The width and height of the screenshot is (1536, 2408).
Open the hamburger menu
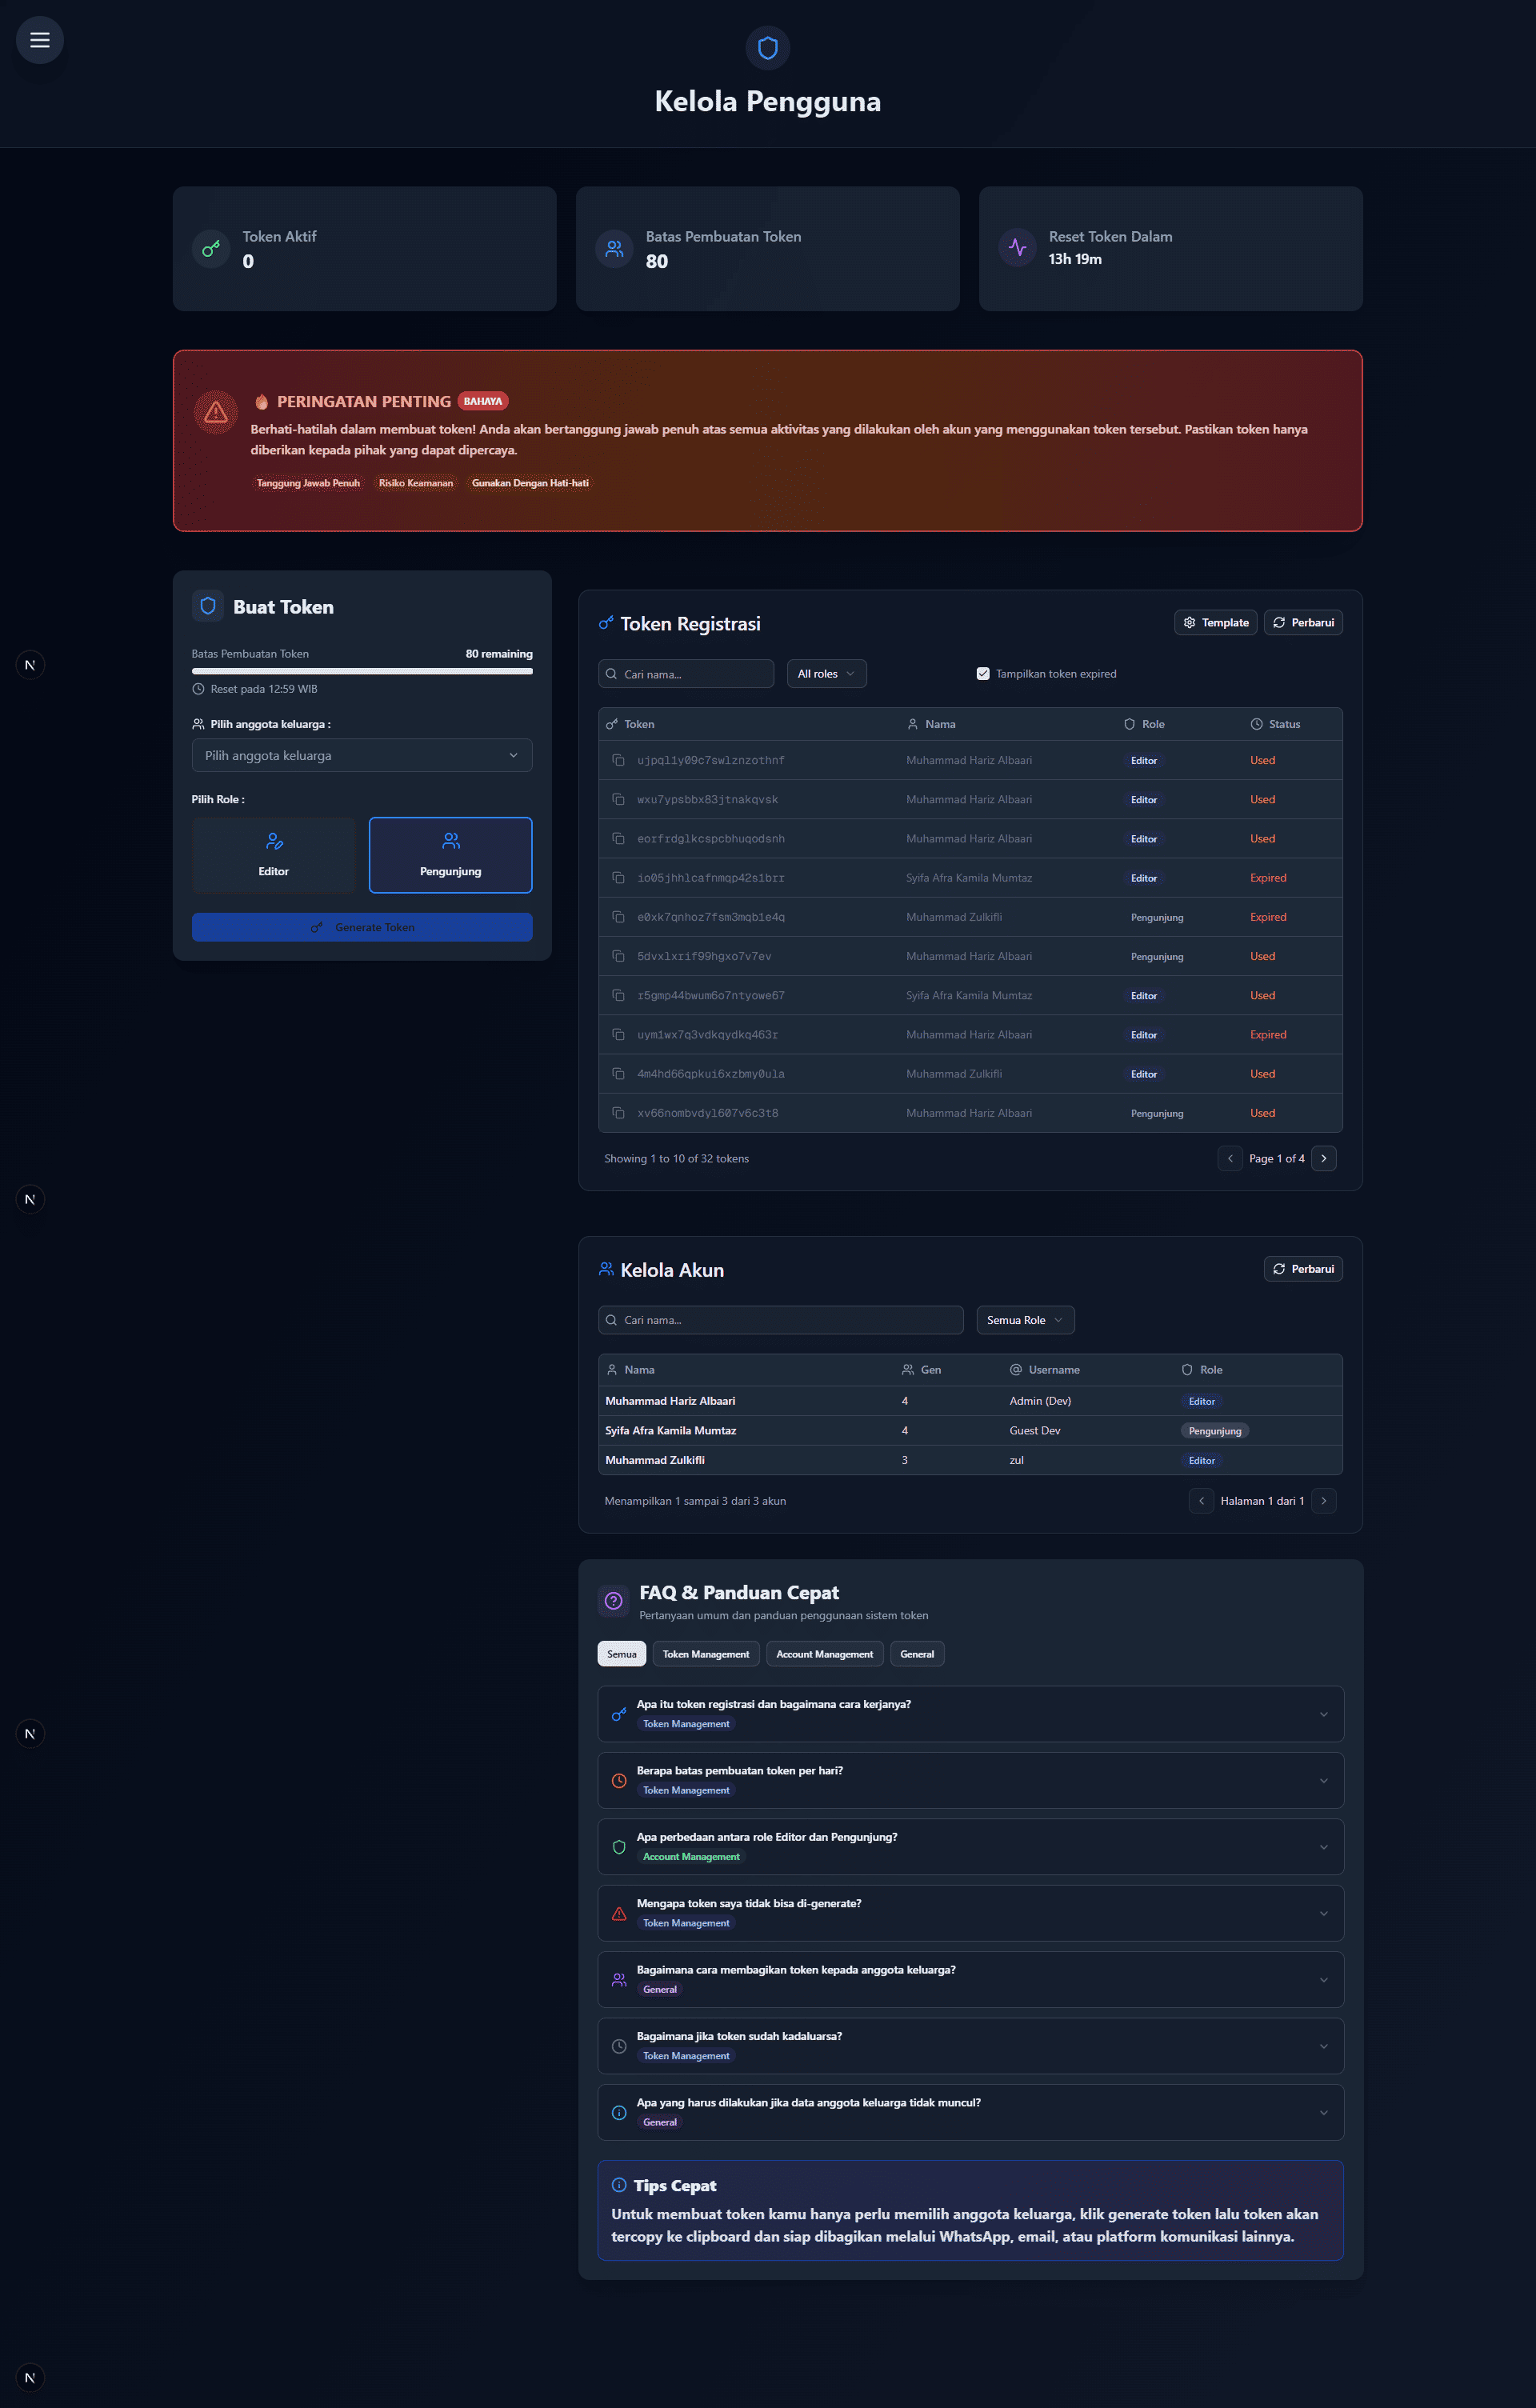coord(40,40)
